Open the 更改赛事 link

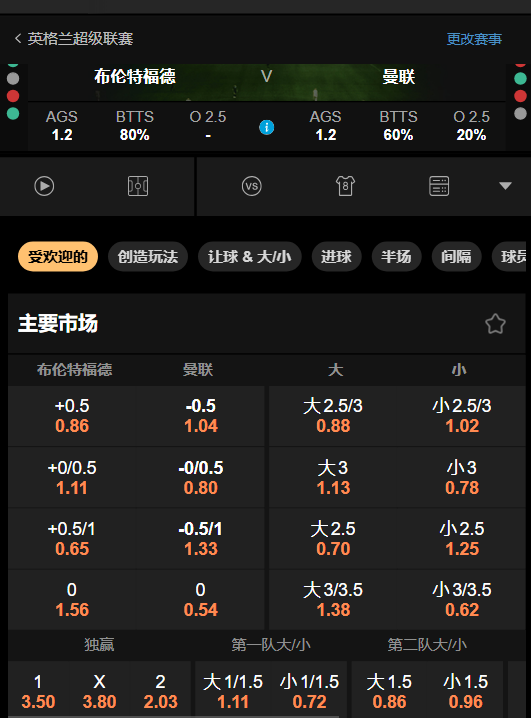[474, 39]
